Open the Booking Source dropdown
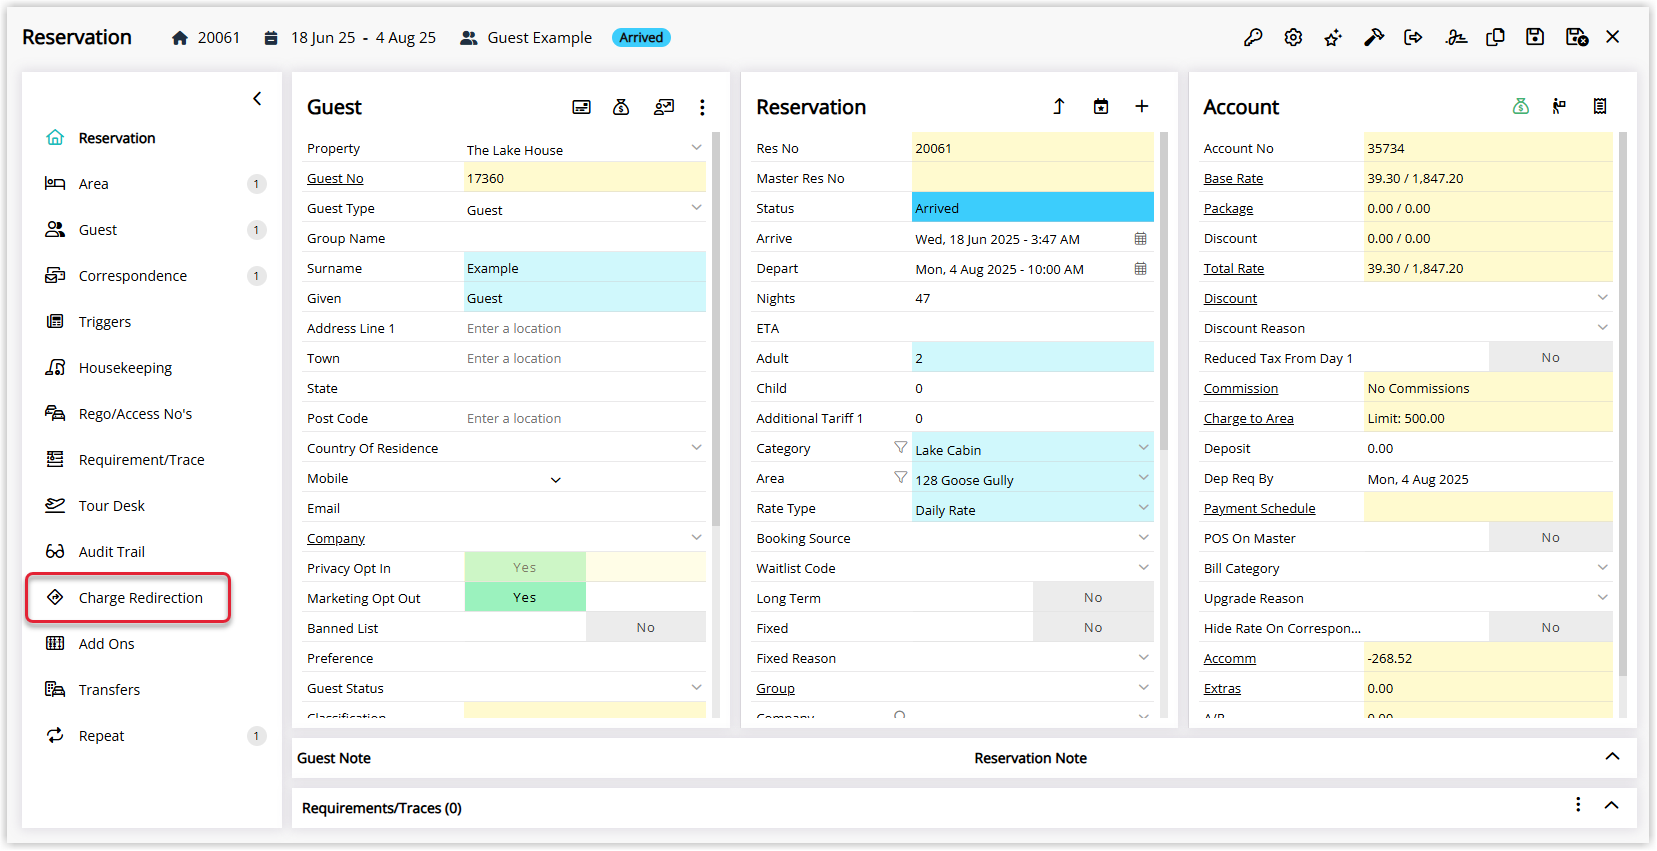This screenshot has height=851, width=1657. 1143,538
